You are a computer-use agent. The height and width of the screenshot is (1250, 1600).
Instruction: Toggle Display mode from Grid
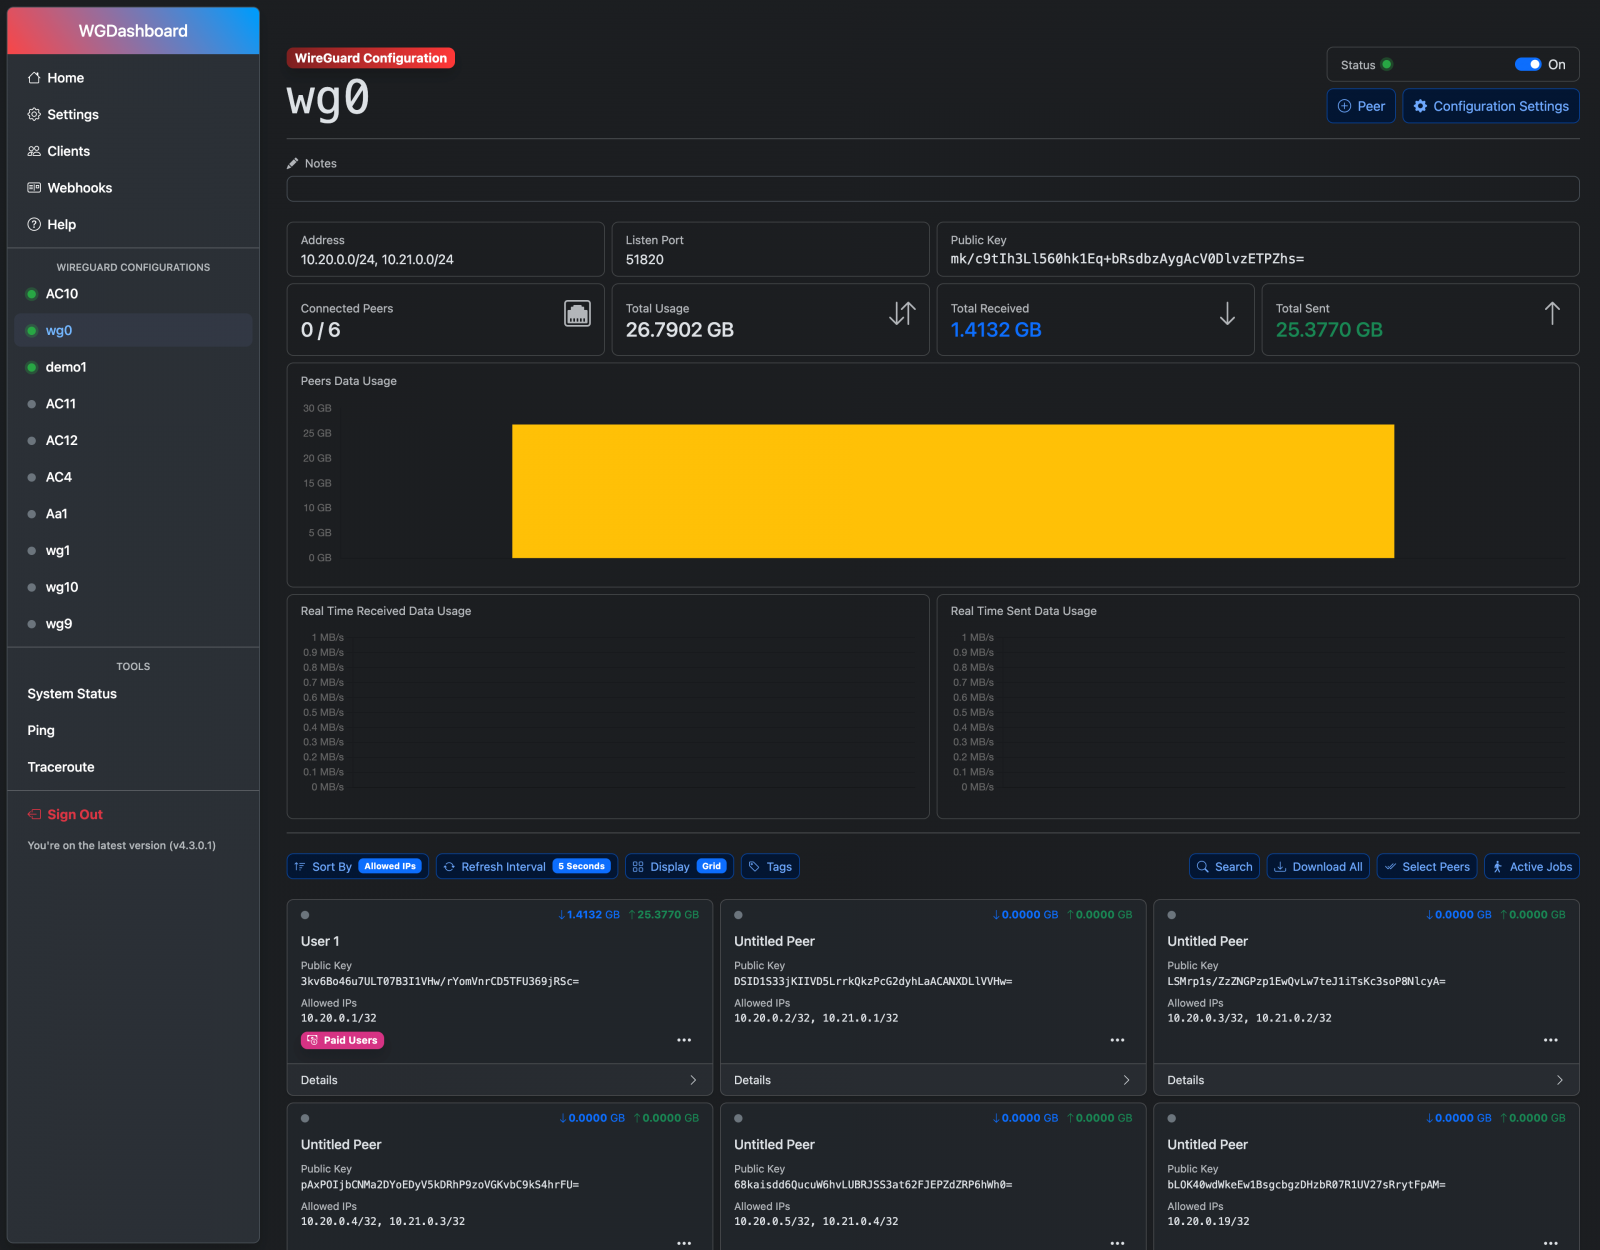tap(679, 867)
